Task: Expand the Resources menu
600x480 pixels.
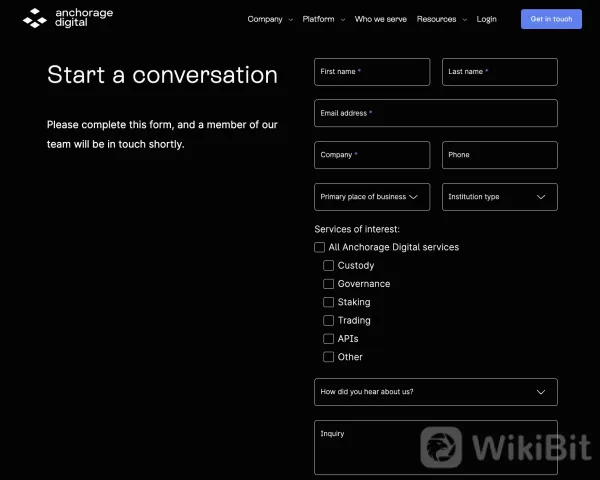Action: click(441, 19)
